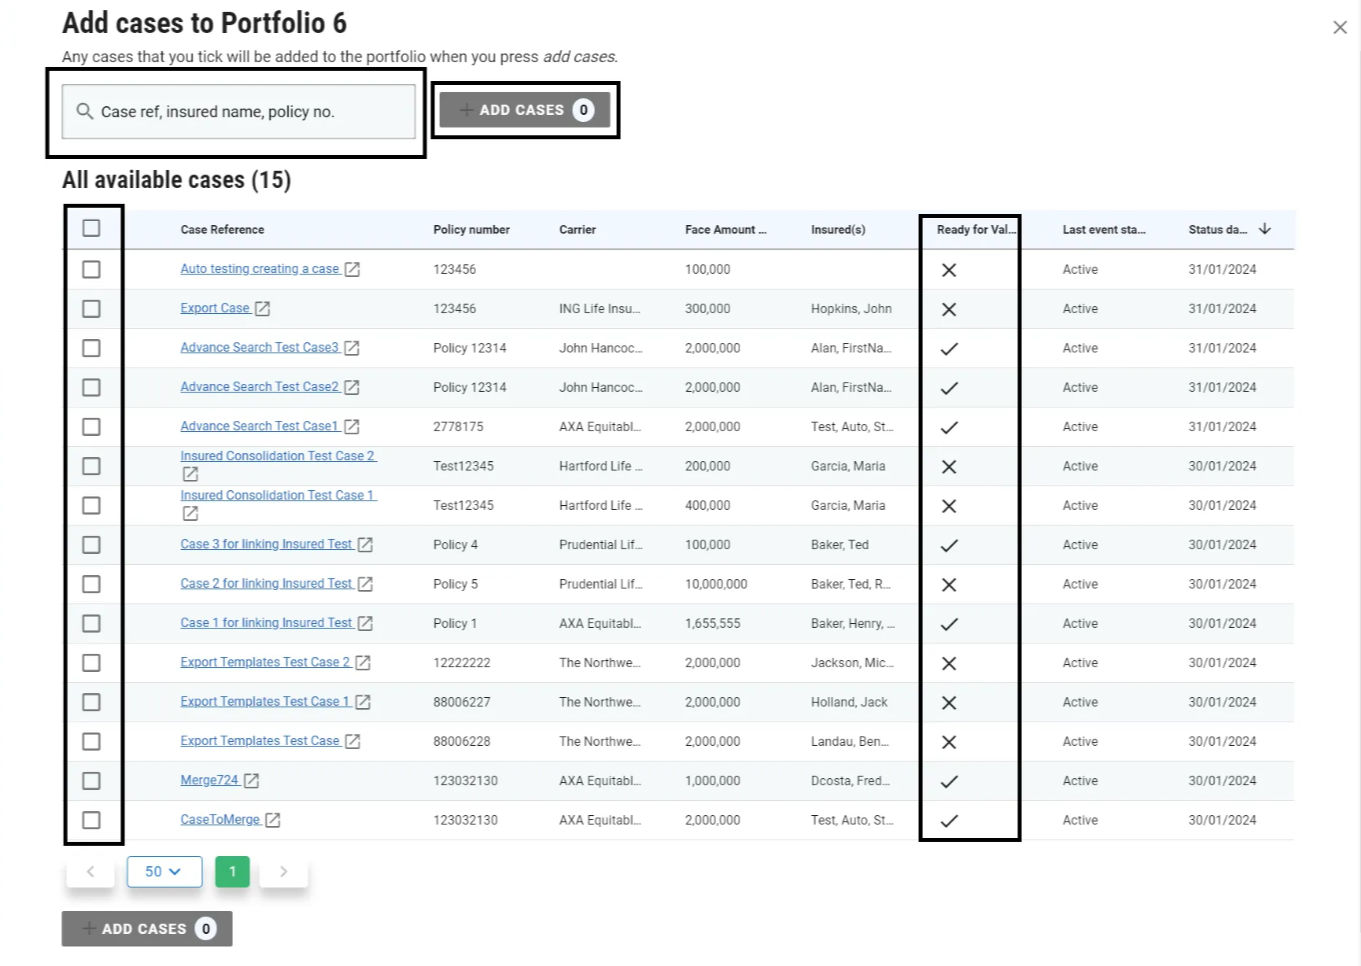Screen dimensions: 1361x966
Task: Sort by the Face Amount column header
Action: pos(725,230)
